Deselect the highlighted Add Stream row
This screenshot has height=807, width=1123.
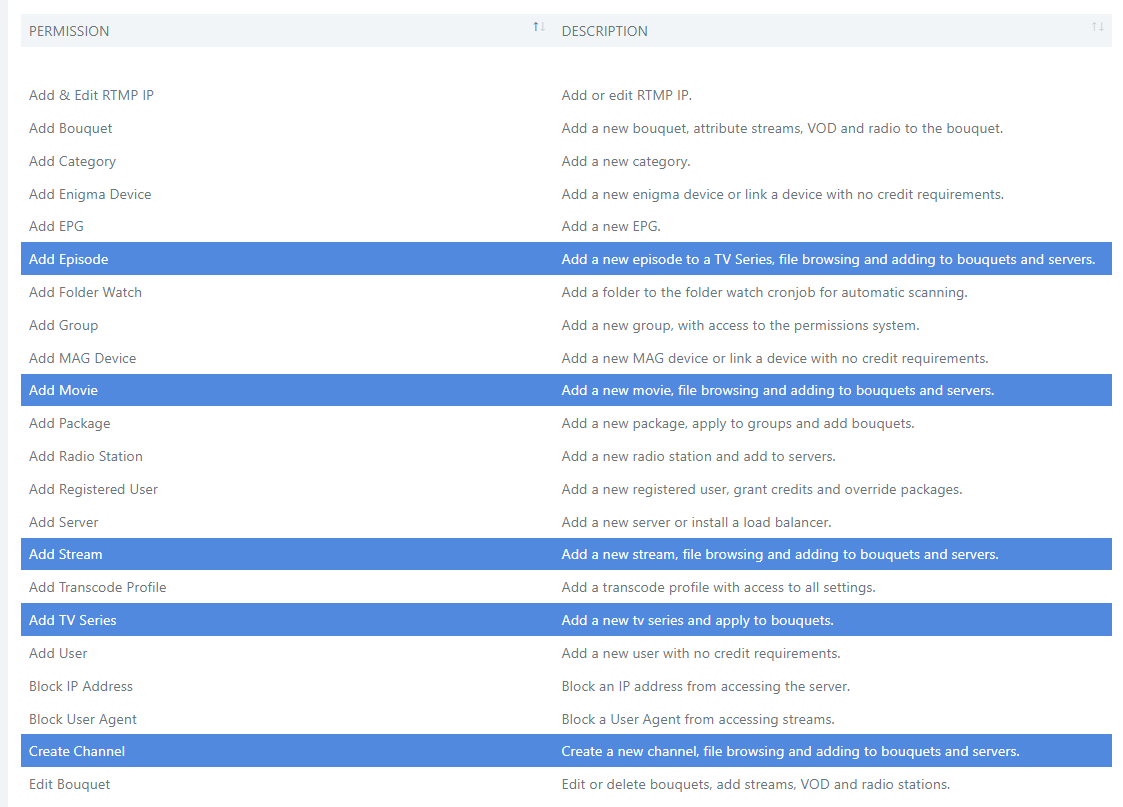point(567,554)
